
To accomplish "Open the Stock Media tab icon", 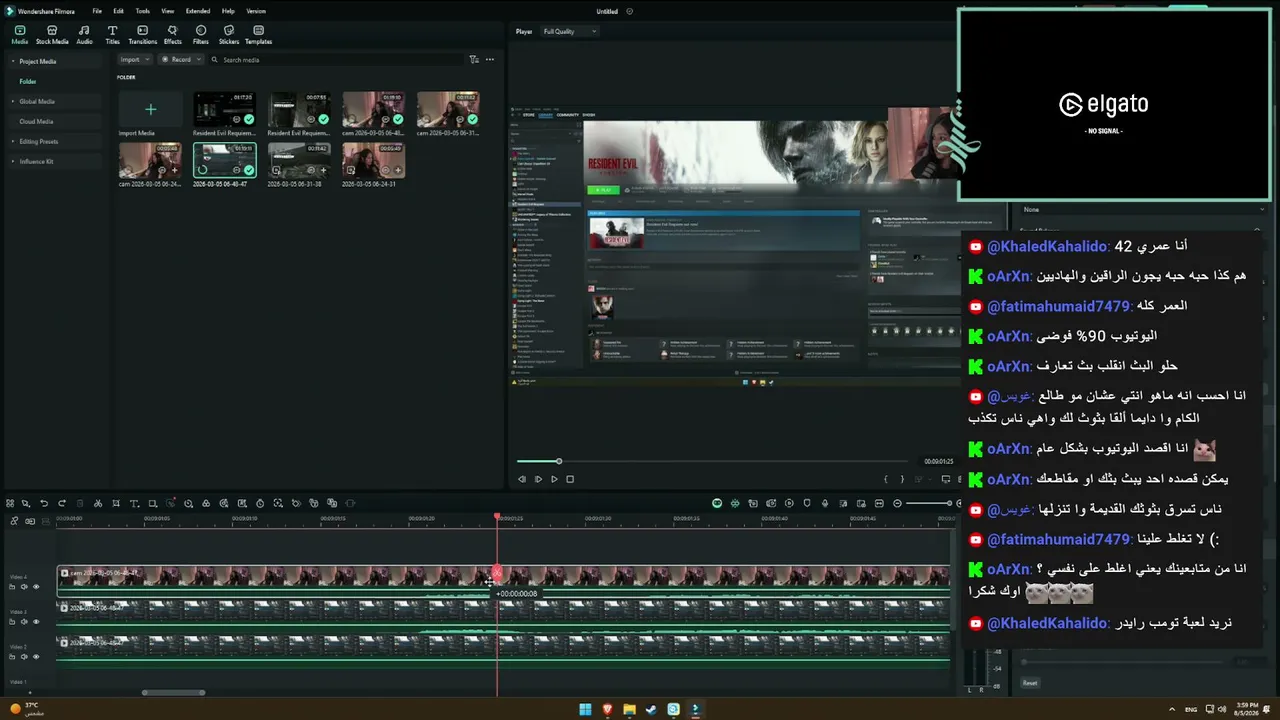I will pos(52,31).
